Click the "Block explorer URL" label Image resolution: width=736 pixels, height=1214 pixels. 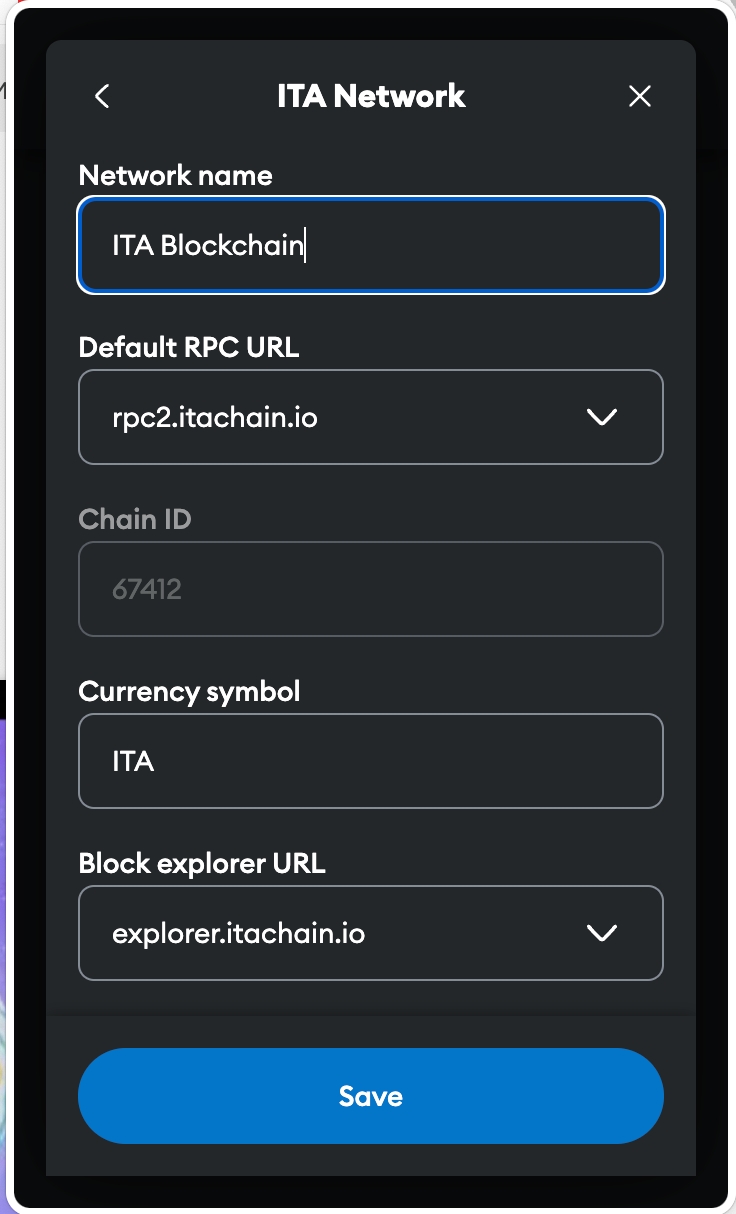click(202, 863)
